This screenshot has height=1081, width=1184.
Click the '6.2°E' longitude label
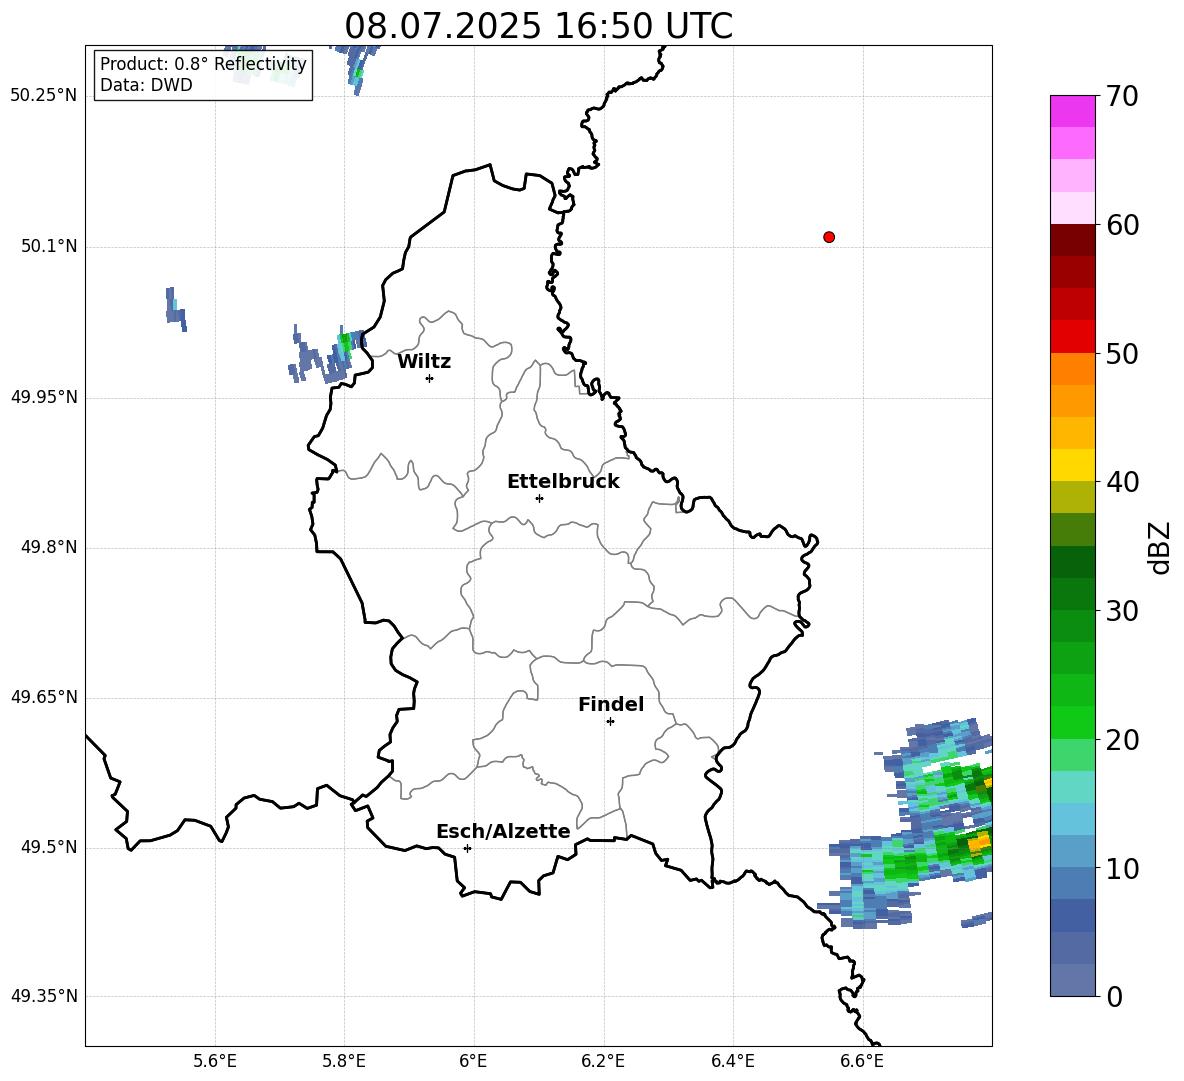(x=603, y=1061)
